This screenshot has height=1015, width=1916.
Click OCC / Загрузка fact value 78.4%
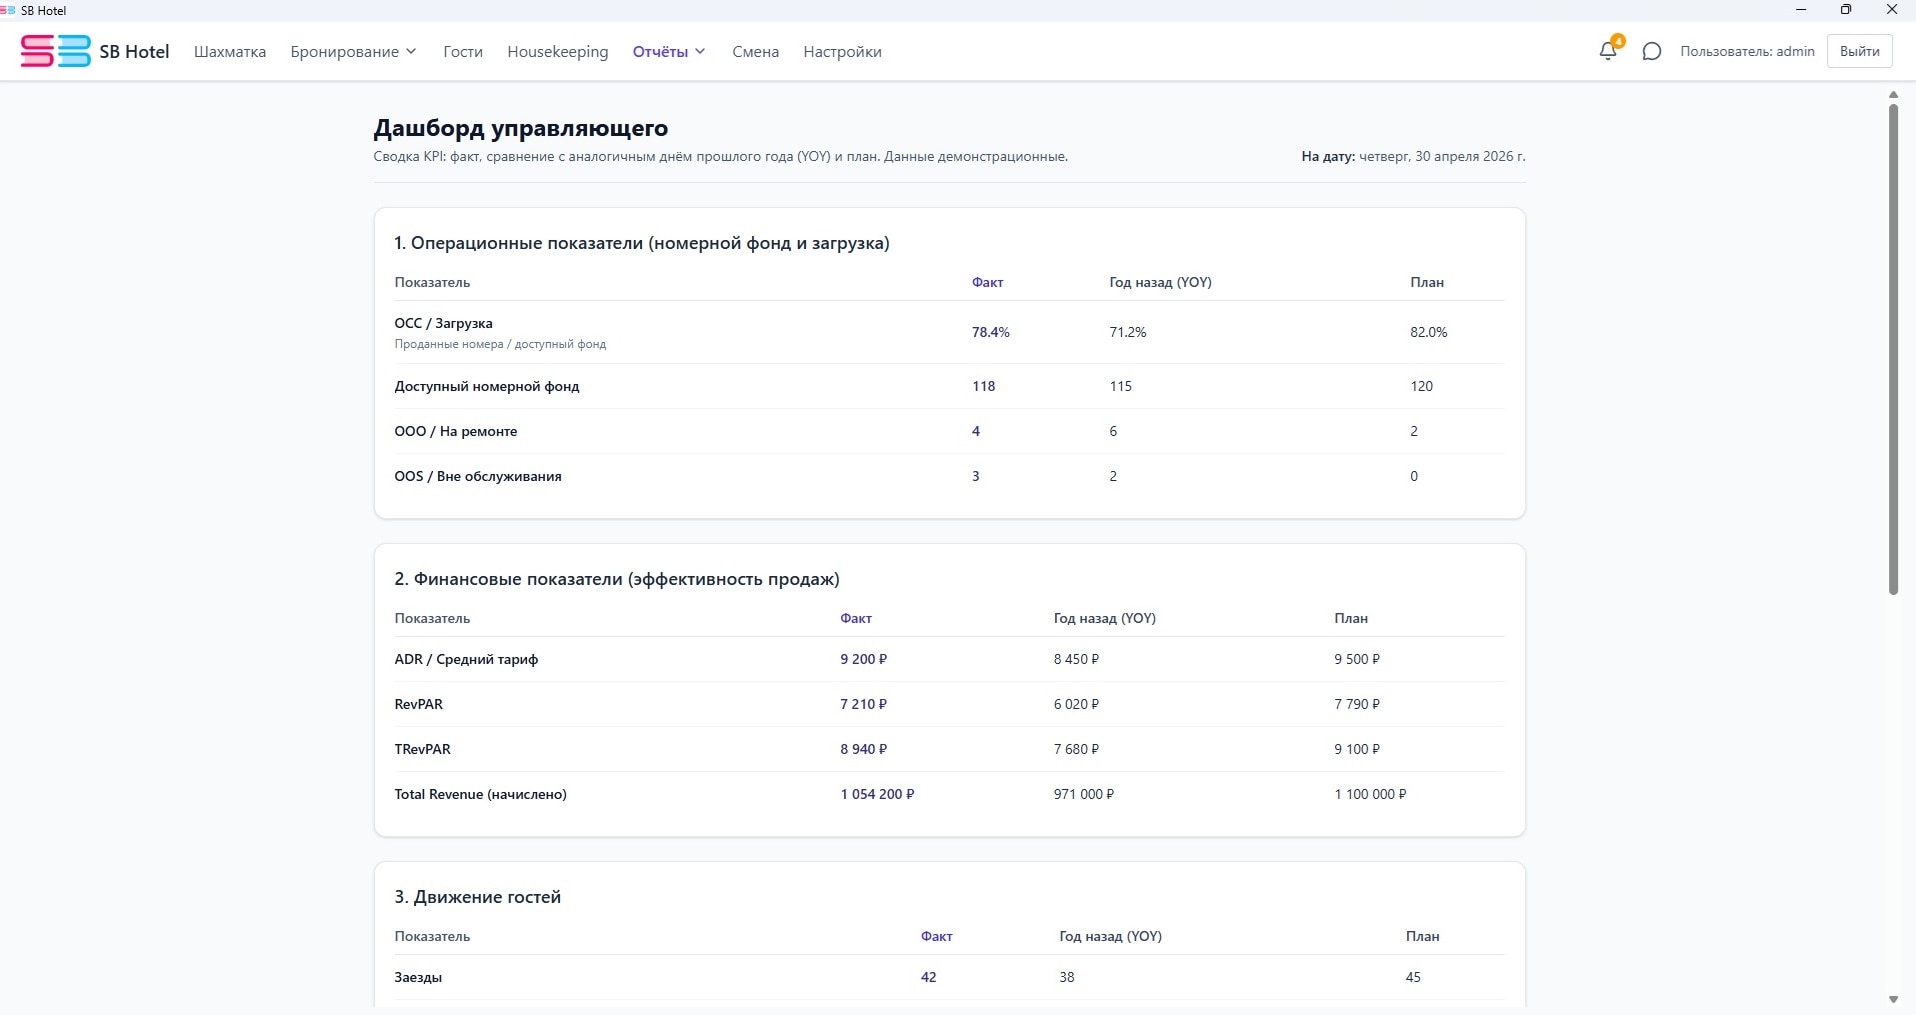click(x=990, y=332)
